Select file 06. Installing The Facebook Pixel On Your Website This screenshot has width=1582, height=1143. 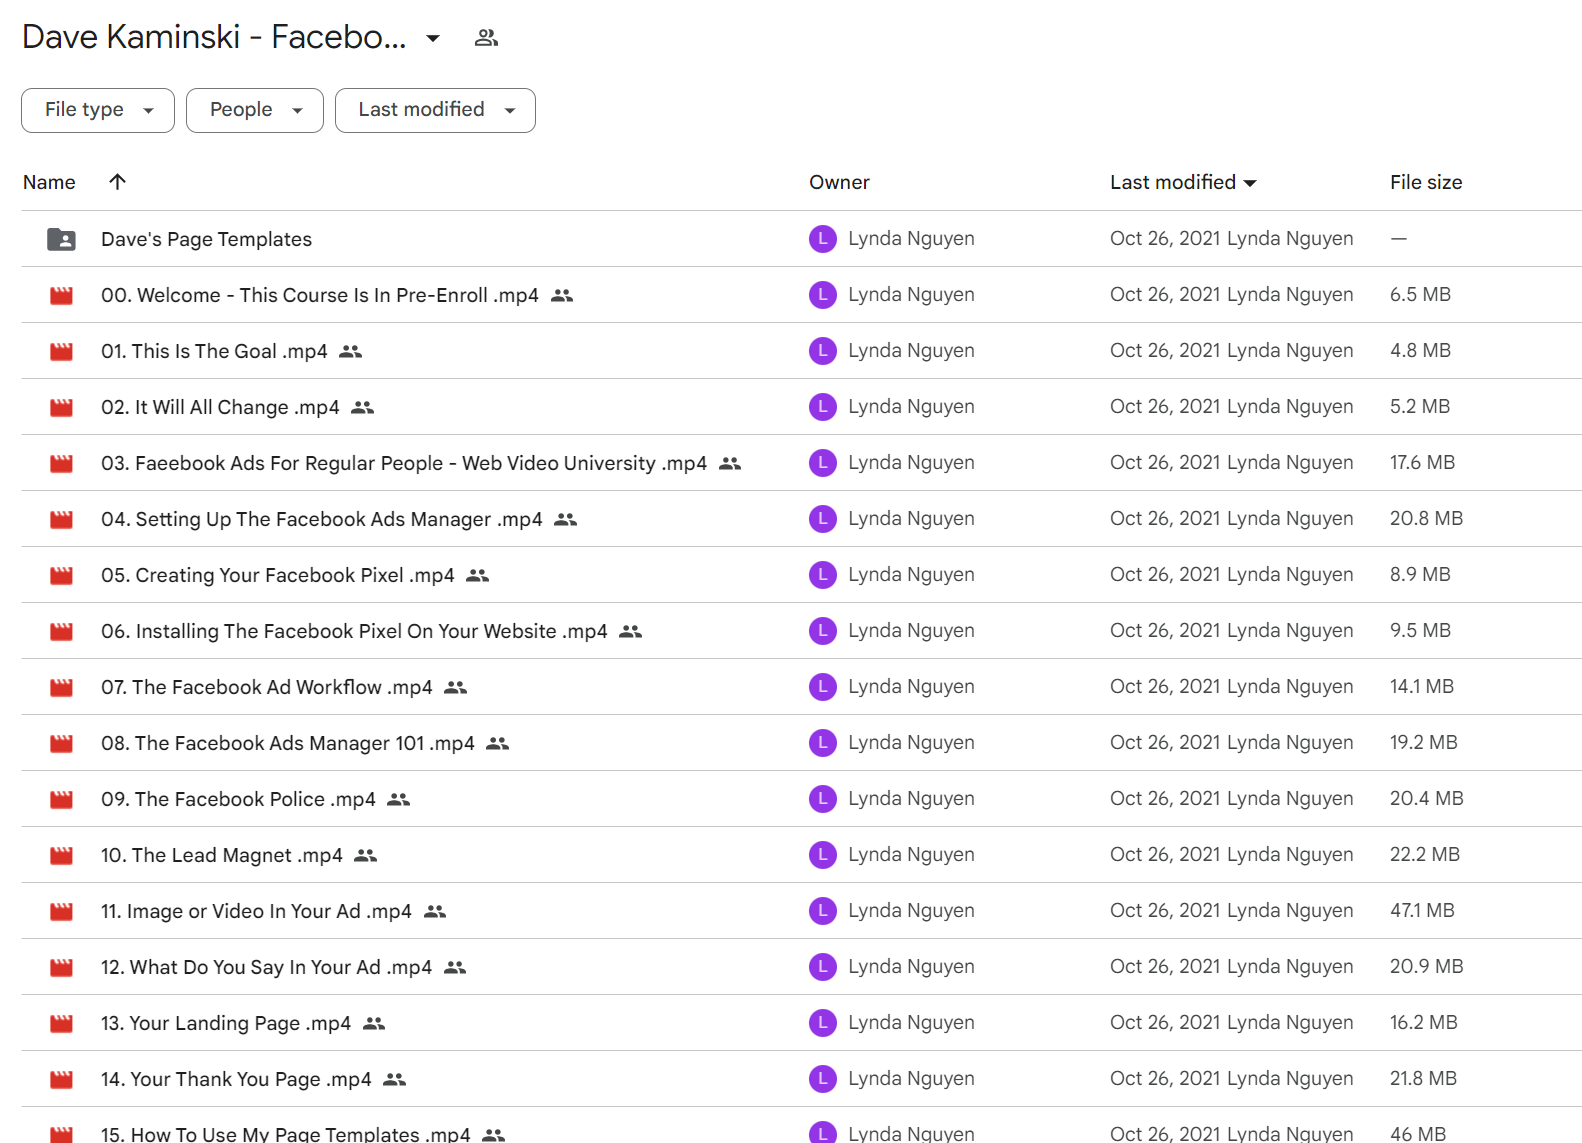click(x=354, y=631)
